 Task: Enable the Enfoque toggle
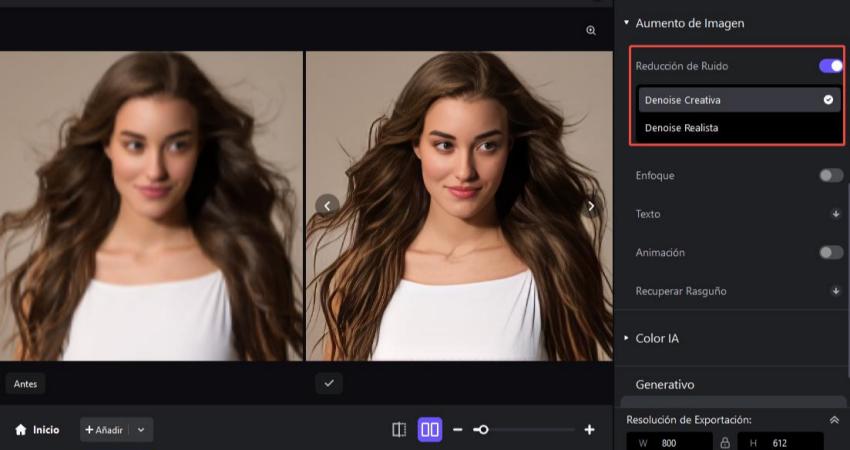tap(830, 175)
